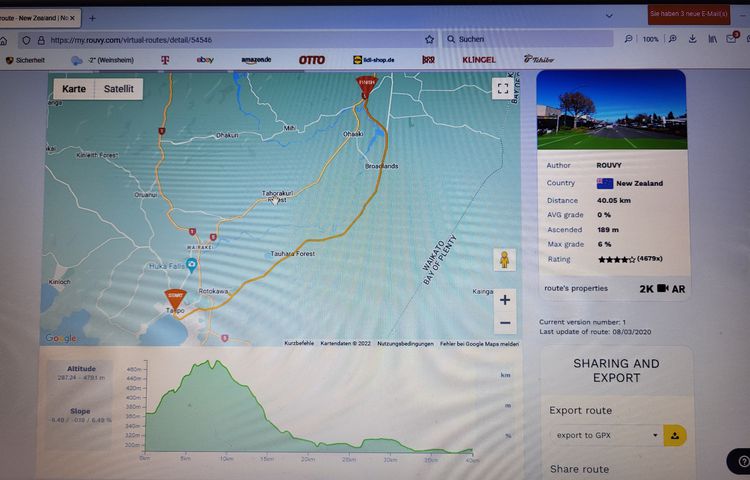Click the red FINISH marker on map
This screenshot has height=480, width=750.
(366, 86)
